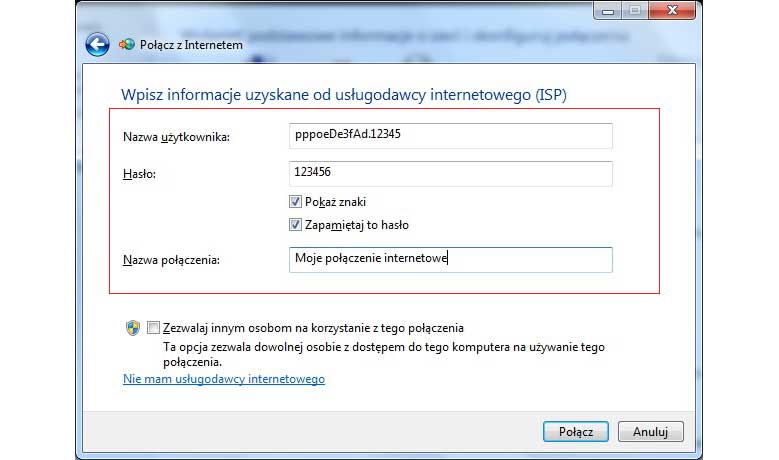The height and width of the screenshot is (460, 779).
Task: Click the Nazwa użytkownika label
Action: point(176,137)
